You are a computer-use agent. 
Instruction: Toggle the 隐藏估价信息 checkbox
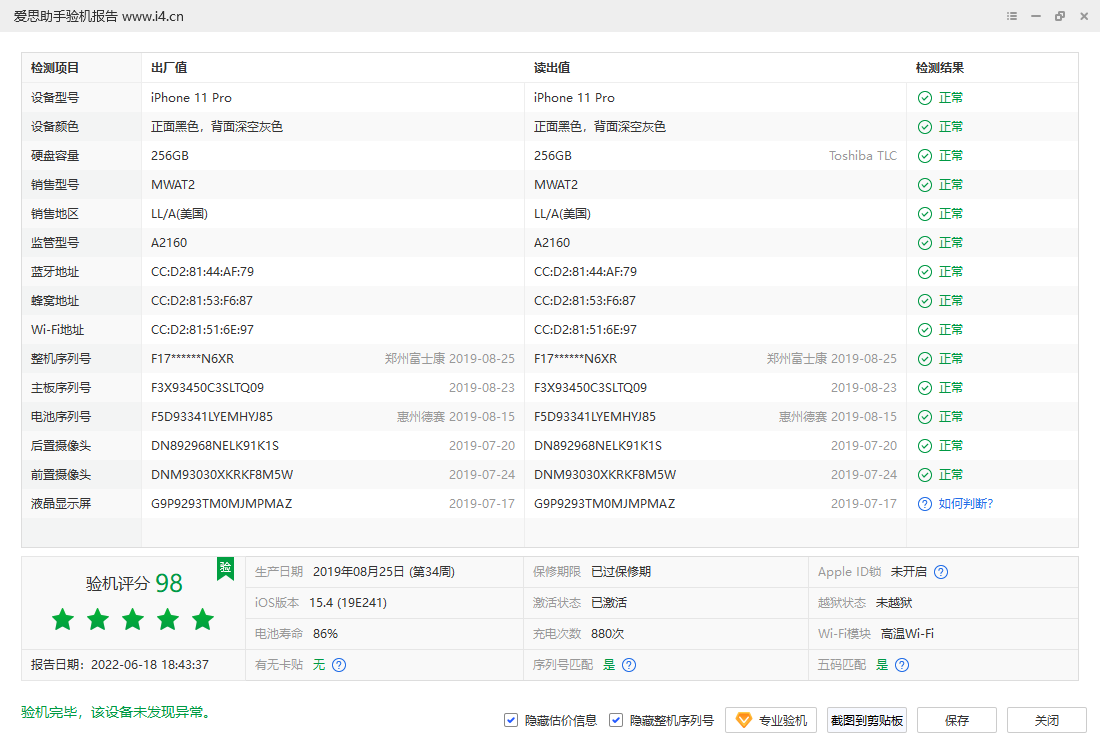tap(511, 720)
